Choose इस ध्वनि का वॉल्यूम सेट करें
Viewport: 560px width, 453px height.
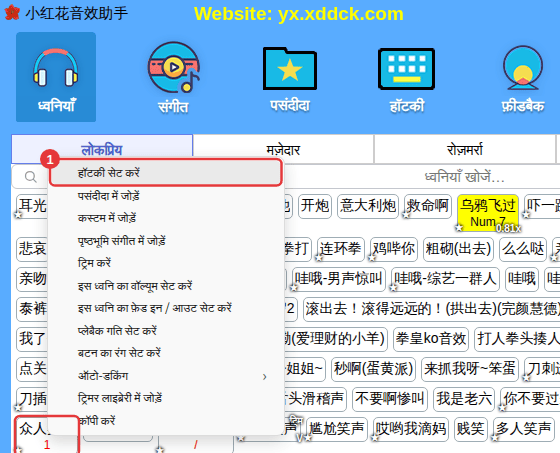point(166,286)
